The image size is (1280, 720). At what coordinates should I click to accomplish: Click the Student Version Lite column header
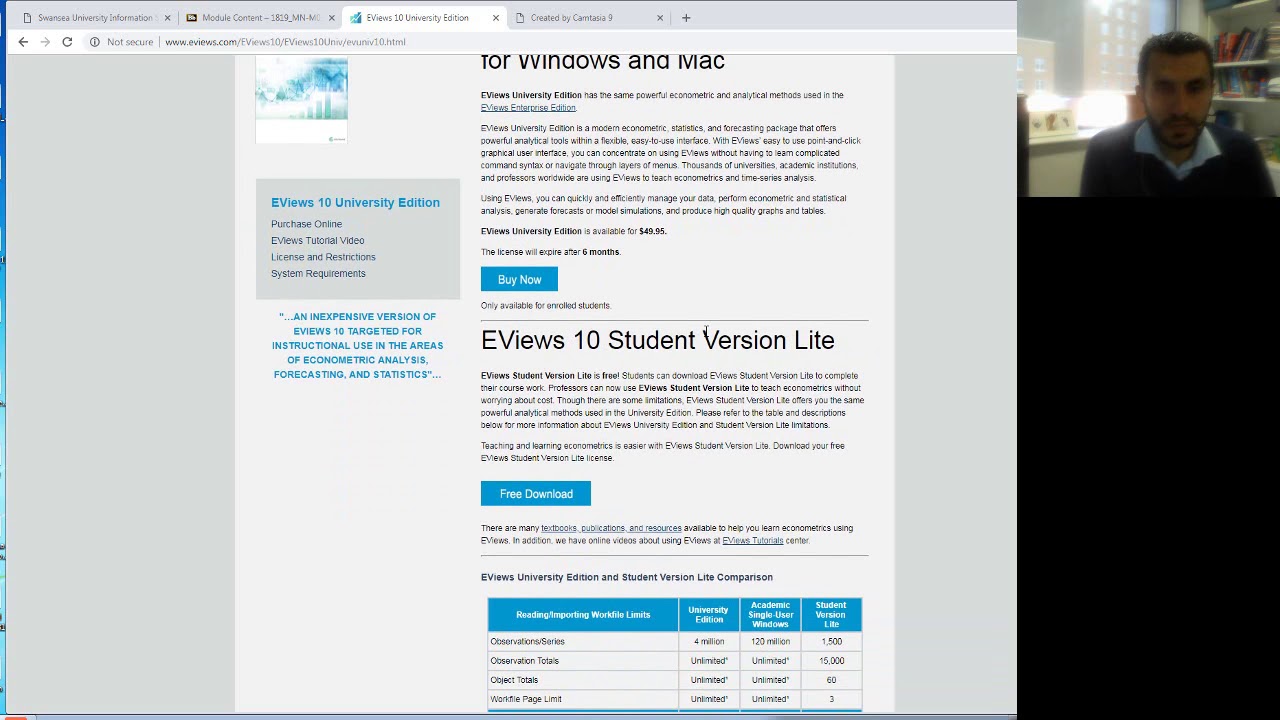[831, 615]
